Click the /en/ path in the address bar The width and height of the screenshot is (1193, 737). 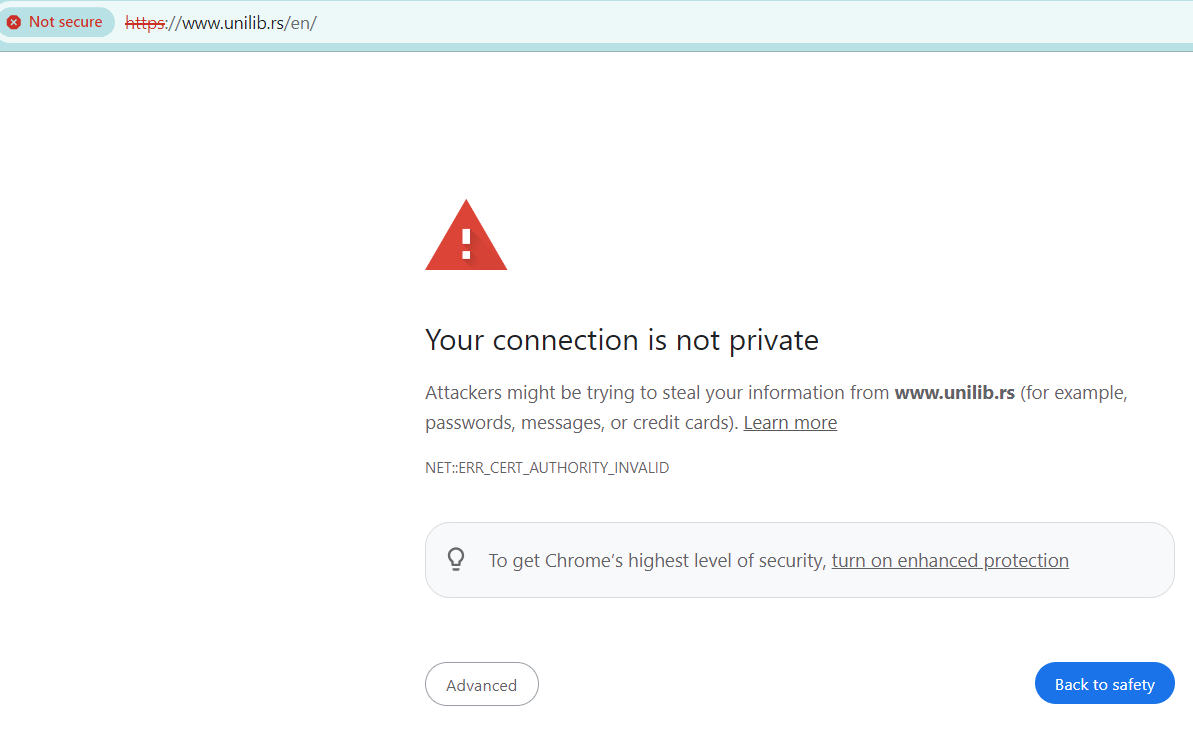[301, 23]
